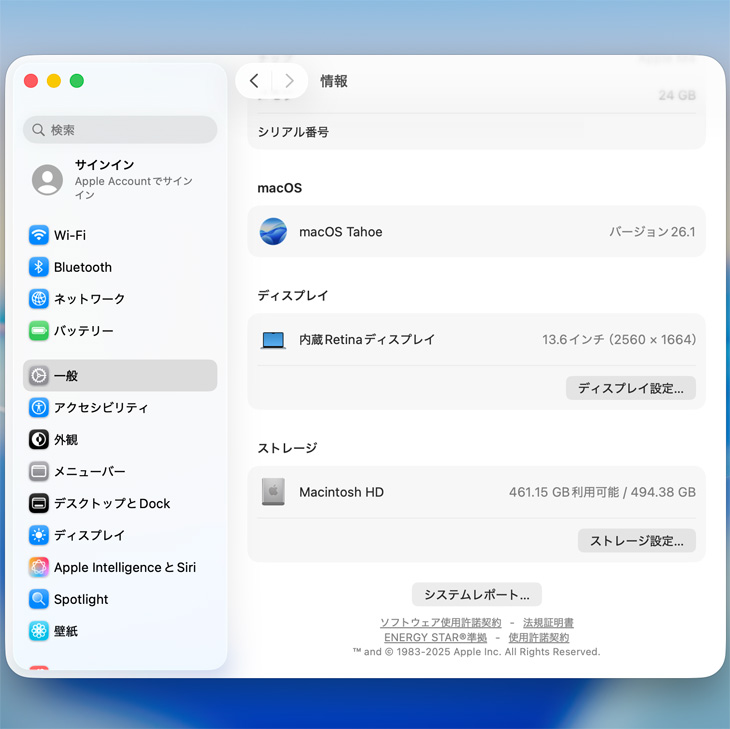Viewport: 730px width, 729px height.
Task: Click the back navigation chevron
Action: click(254, 81)
